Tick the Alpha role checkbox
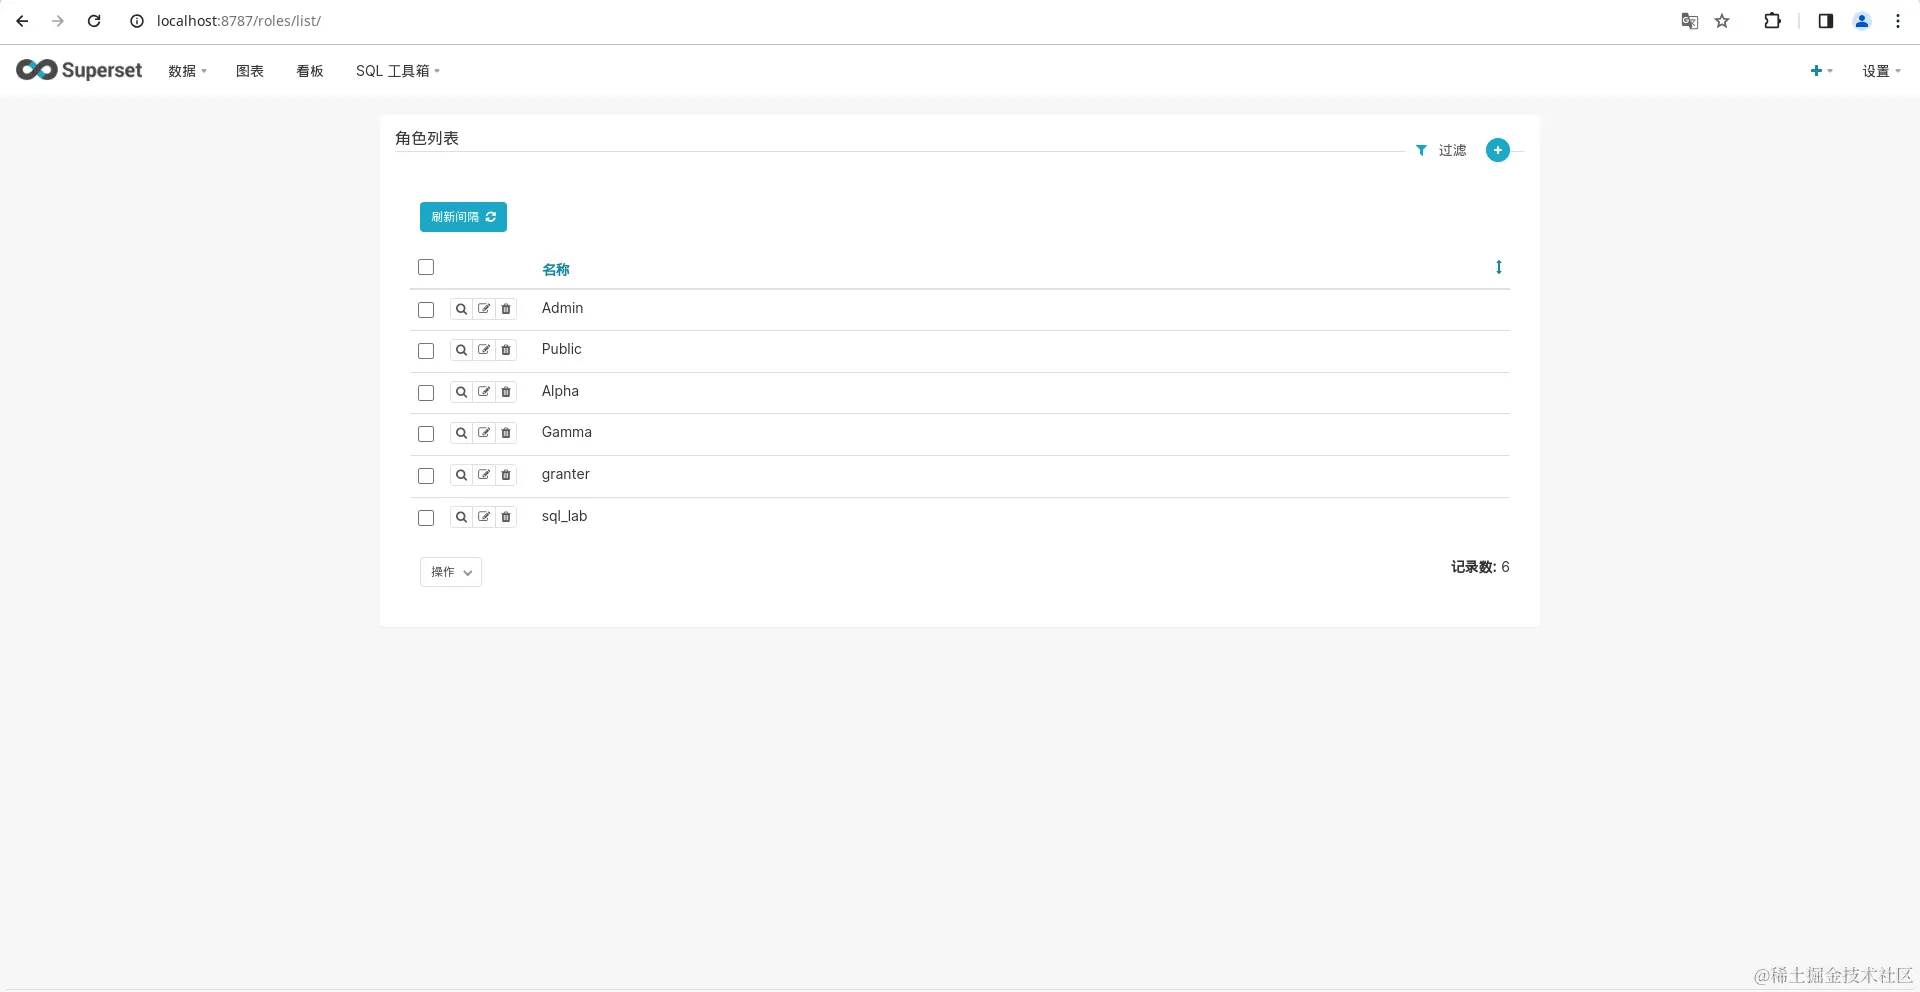Viewport: 1920px width, 992px height. click(426, 393)
